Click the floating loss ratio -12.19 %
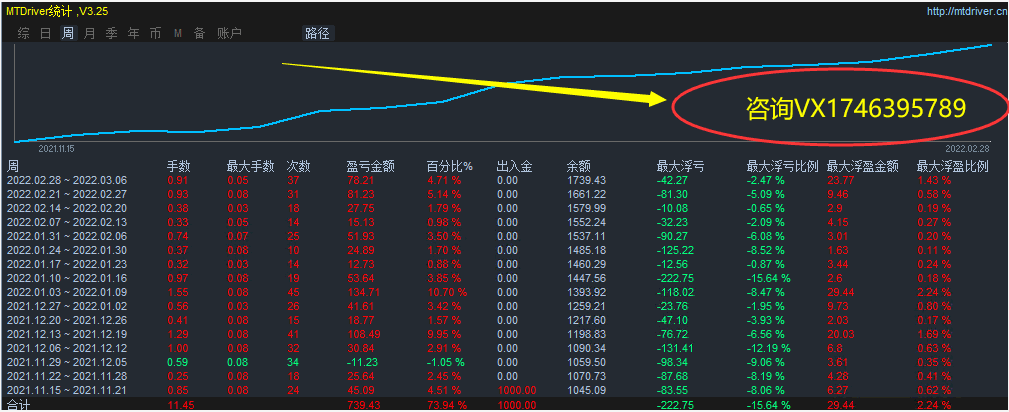Image resolution: width=1009 pixels, height=412 pixels. (x=769, y=348)
